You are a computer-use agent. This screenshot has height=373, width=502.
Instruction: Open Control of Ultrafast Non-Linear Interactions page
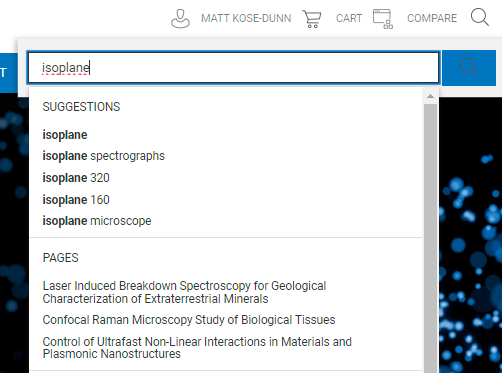[x=197, y=348]
